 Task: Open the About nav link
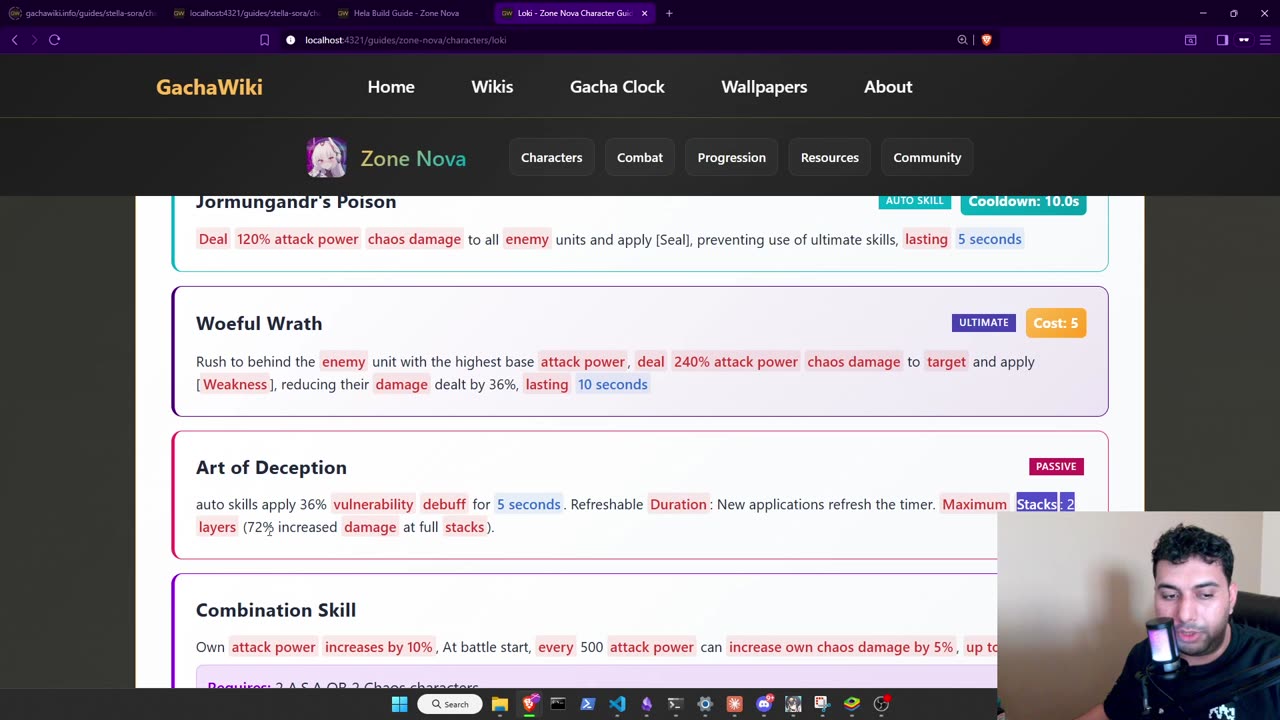point(888,87)
